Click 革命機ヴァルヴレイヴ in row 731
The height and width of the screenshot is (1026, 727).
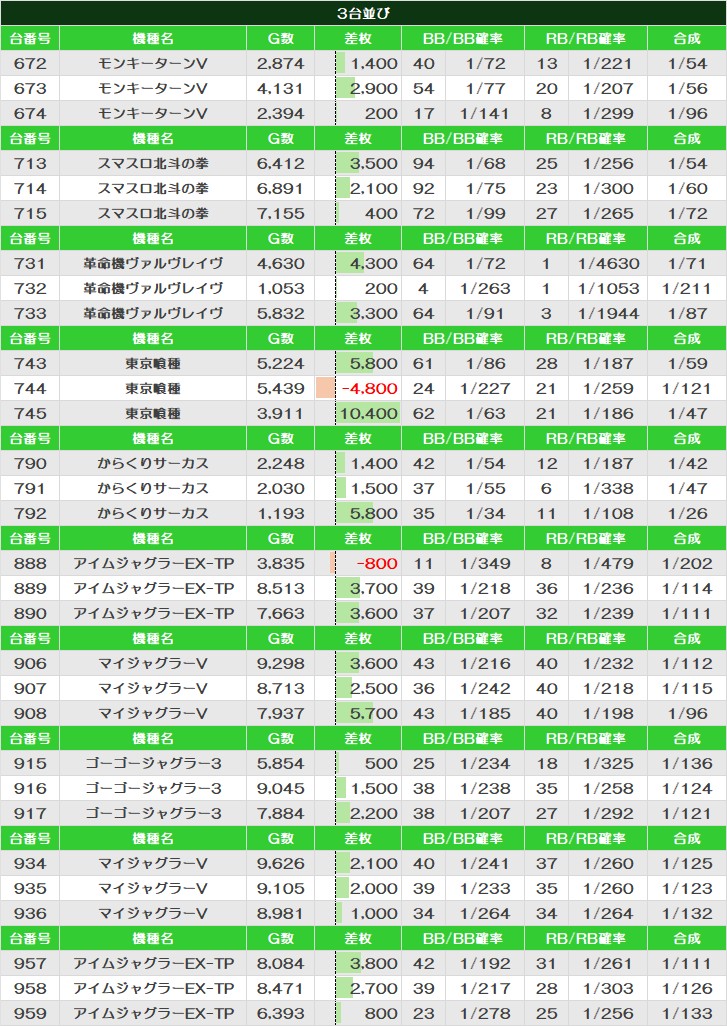(x=152, y=264)
